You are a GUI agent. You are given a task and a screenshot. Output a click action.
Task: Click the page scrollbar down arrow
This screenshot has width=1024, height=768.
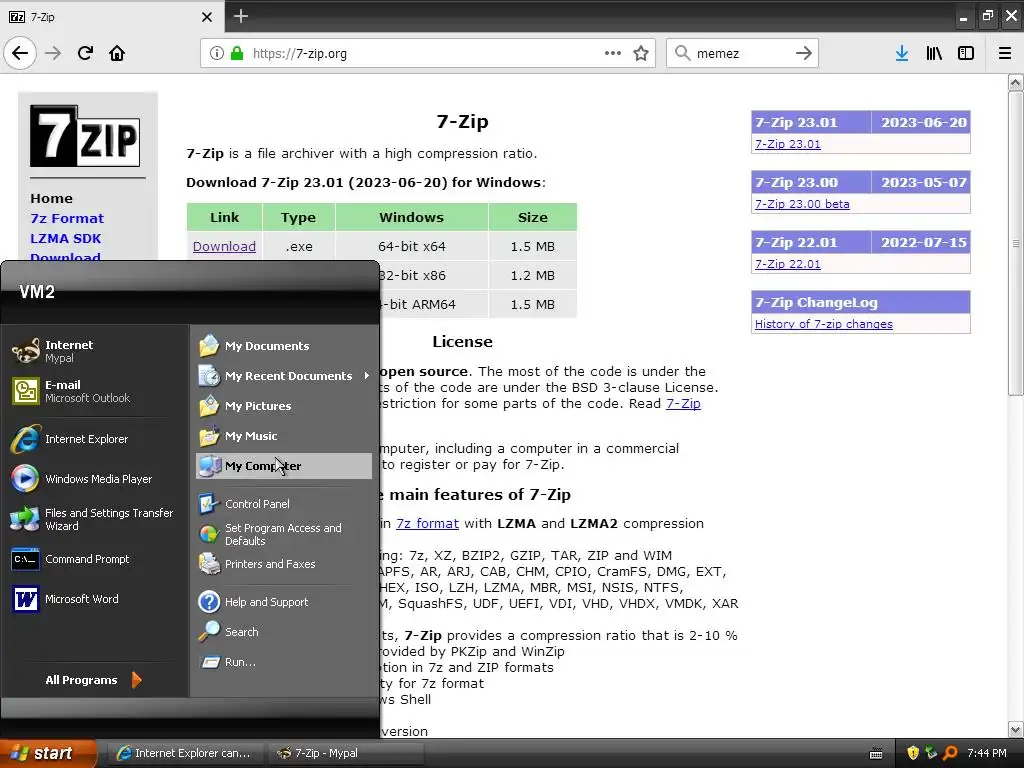1015,729
